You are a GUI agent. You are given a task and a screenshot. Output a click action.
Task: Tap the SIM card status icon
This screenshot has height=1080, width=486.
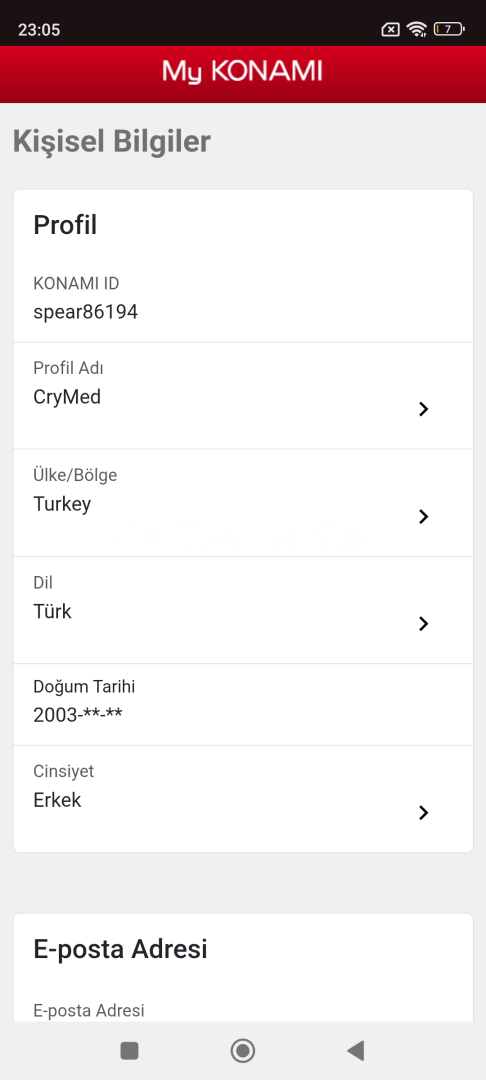(390, 29)
